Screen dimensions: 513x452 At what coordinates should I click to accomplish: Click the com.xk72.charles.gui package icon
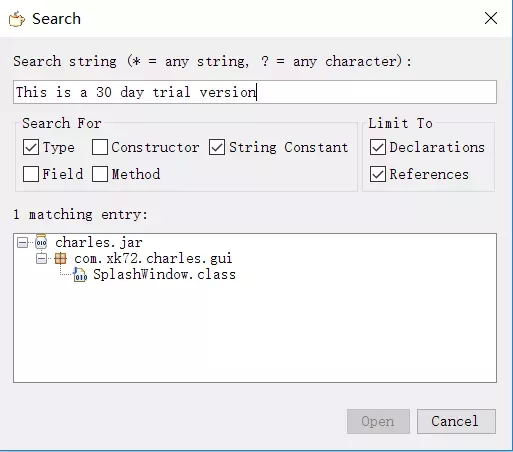(x=60, y=258)
